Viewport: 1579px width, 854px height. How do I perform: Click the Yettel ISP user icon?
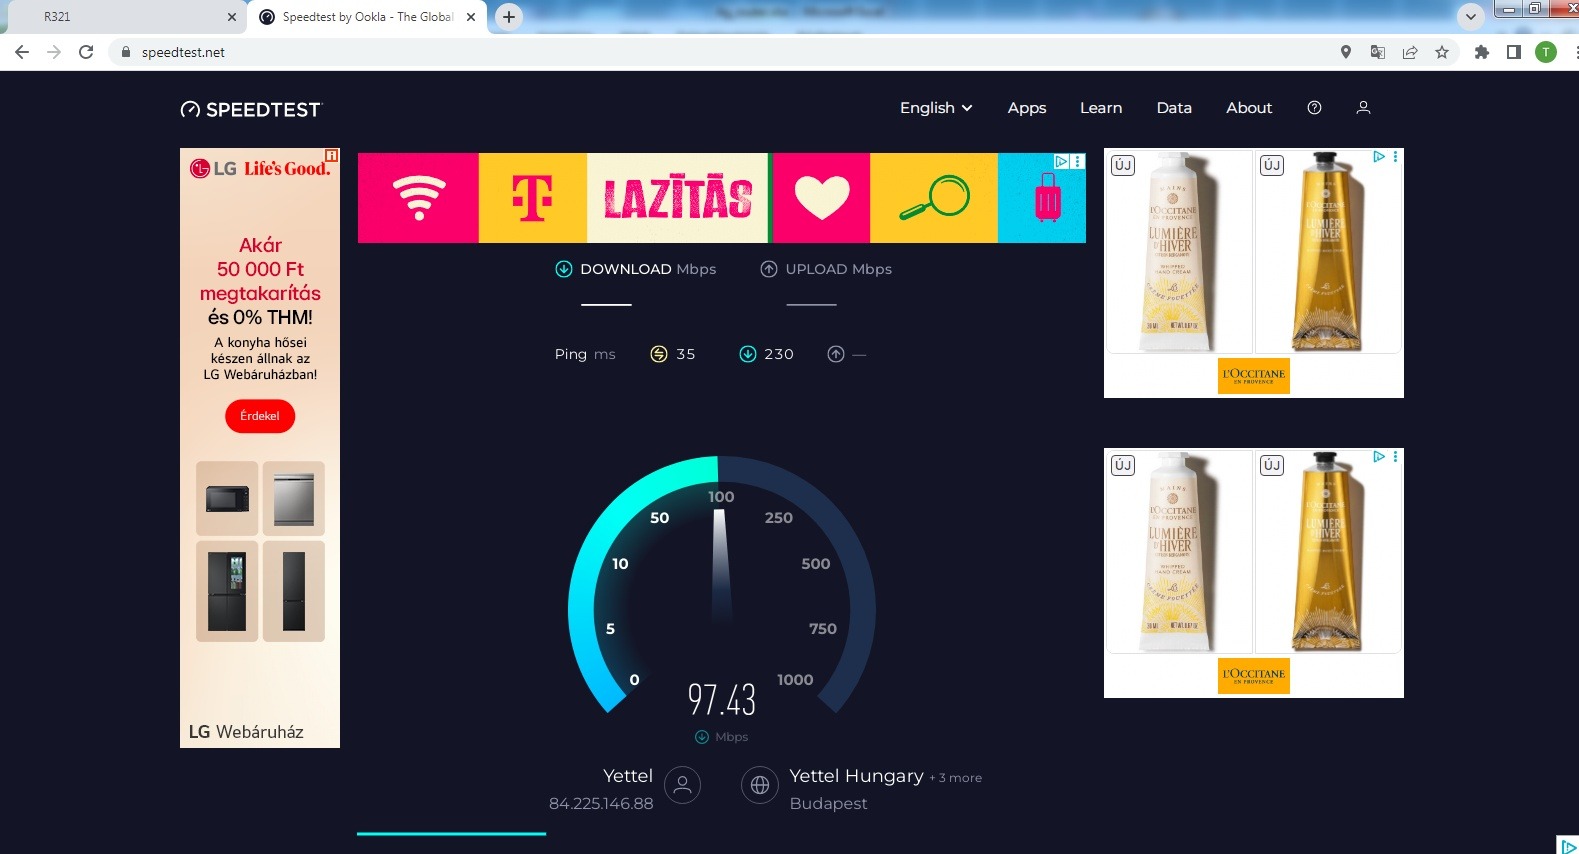[x=683, y=785]
